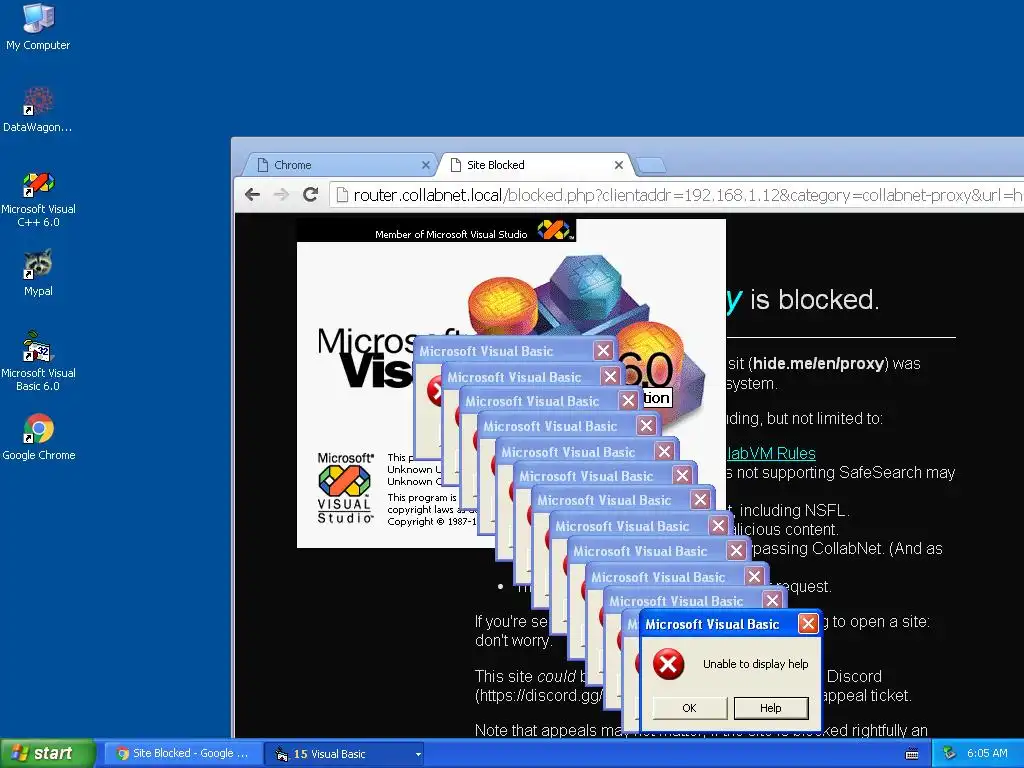
Task: Click the "Unable to display help" message
Action: (x=756, y=664)
